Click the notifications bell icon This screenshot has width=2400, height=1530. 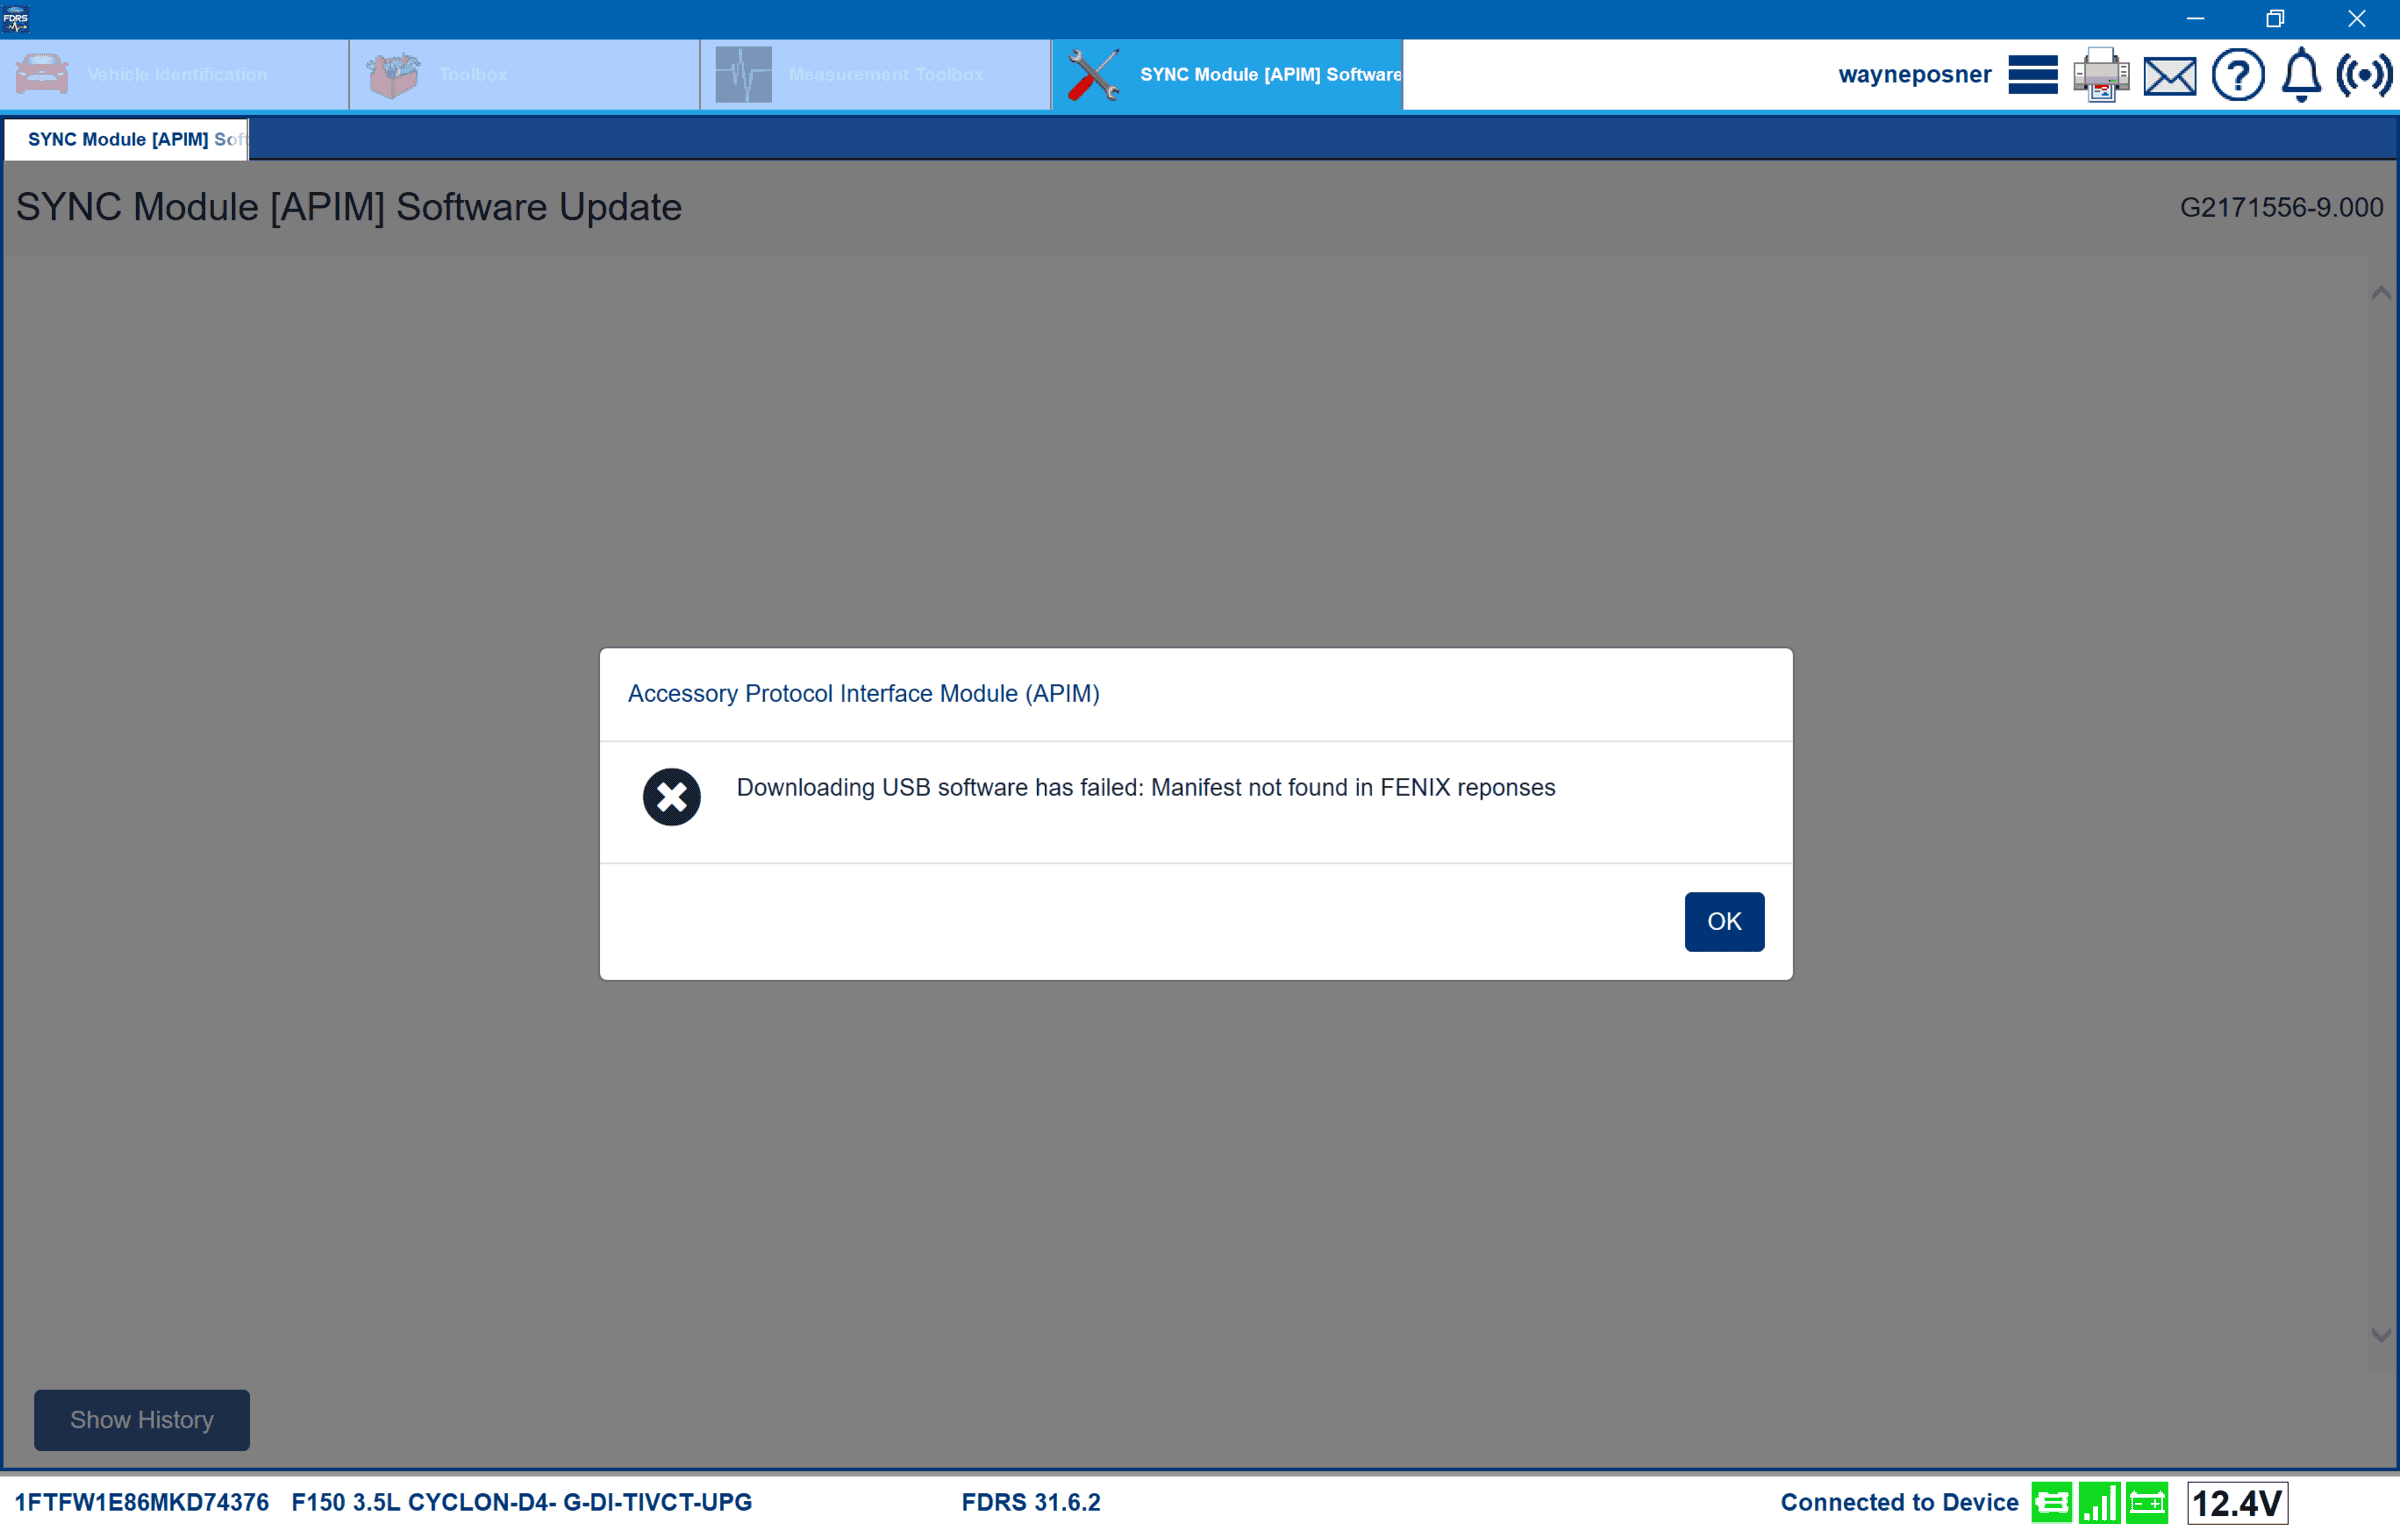(x=2301, y=75)
